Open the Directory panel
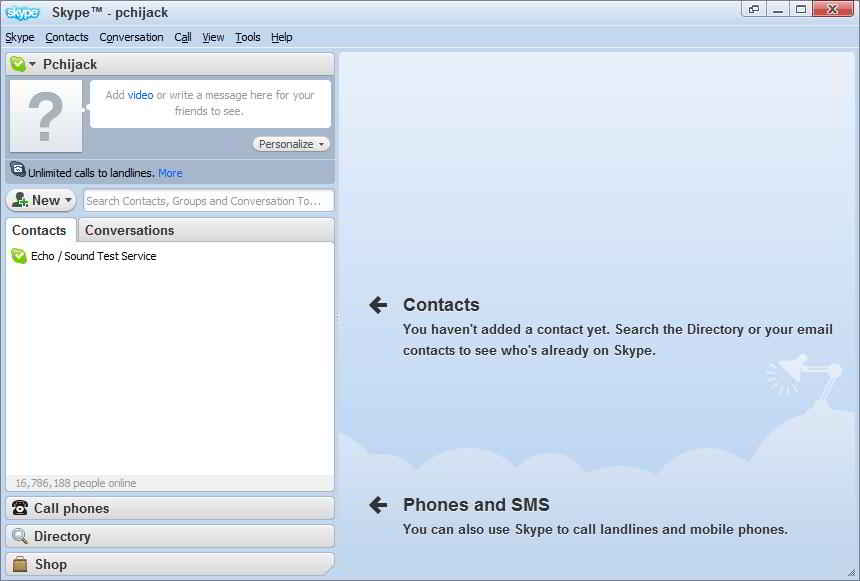The height and width of the screenshot is (581, 860). click(x=170, y=536)
